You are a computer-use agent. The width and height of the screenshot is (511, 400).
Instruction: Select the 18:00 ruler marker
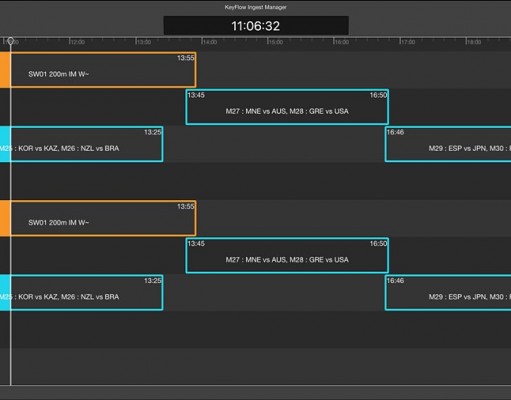[x=474, y=42]
